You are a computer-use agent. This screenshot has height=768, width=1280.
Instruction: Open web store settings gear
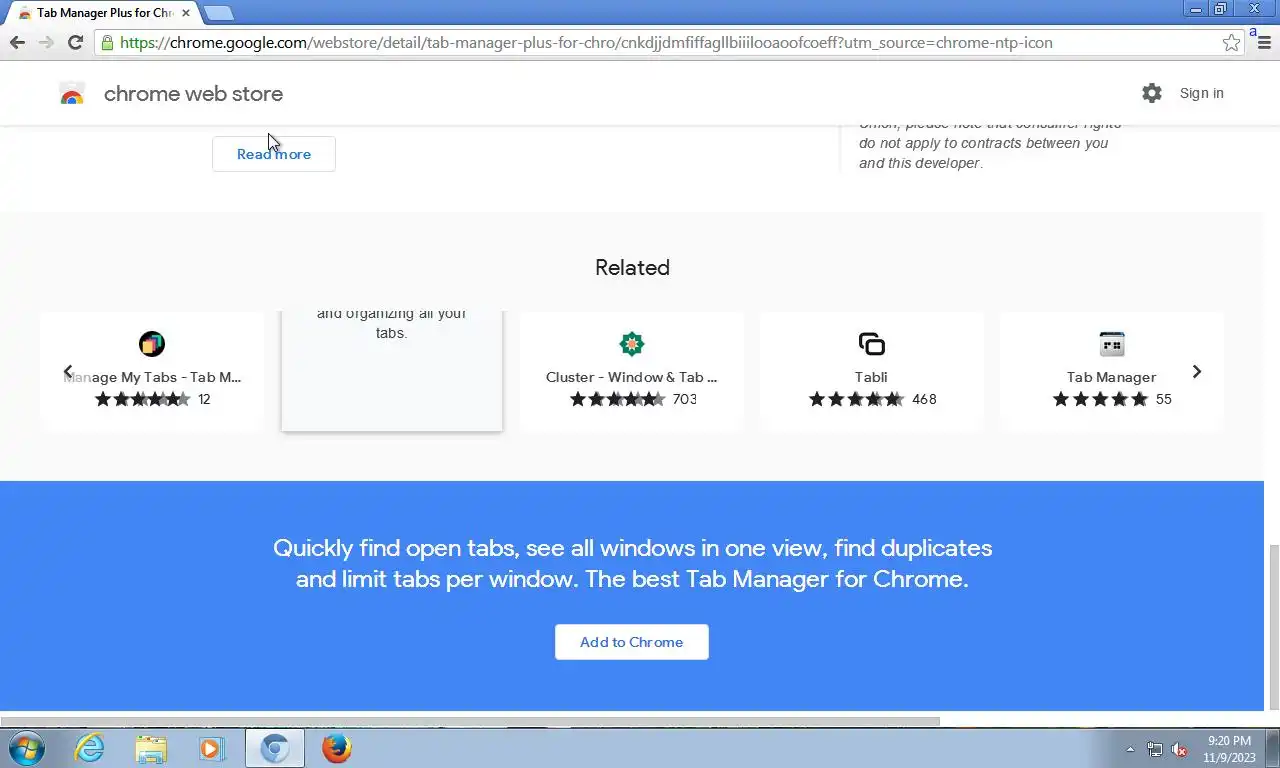pos(1152,93)
